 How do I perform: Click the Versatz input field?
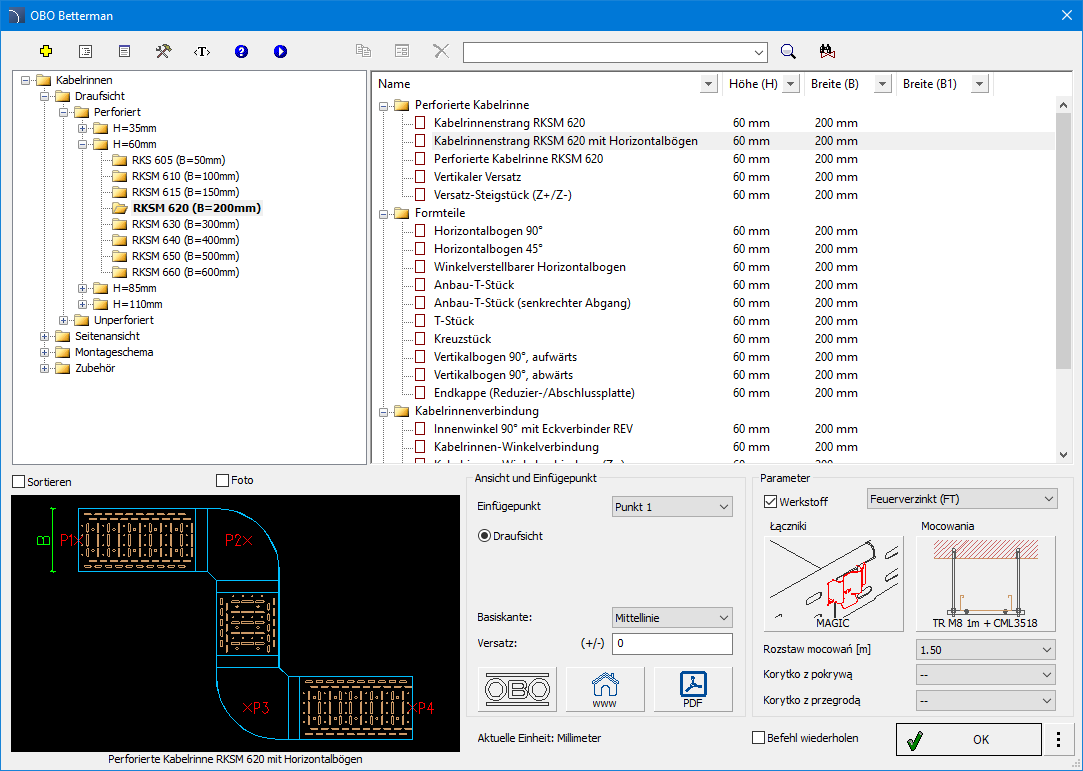point(672,644)
